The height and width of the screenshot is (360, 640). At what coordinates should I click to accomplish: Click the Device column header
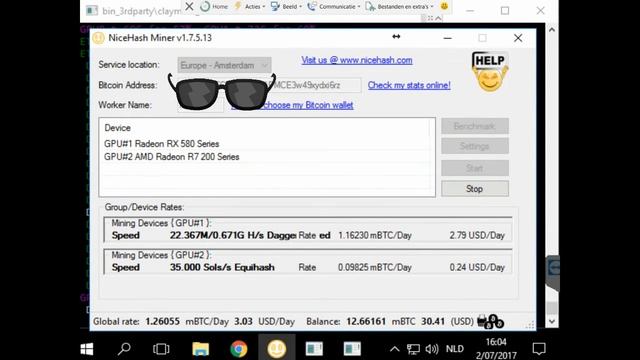pyautogui.click(x=118, y=128)
